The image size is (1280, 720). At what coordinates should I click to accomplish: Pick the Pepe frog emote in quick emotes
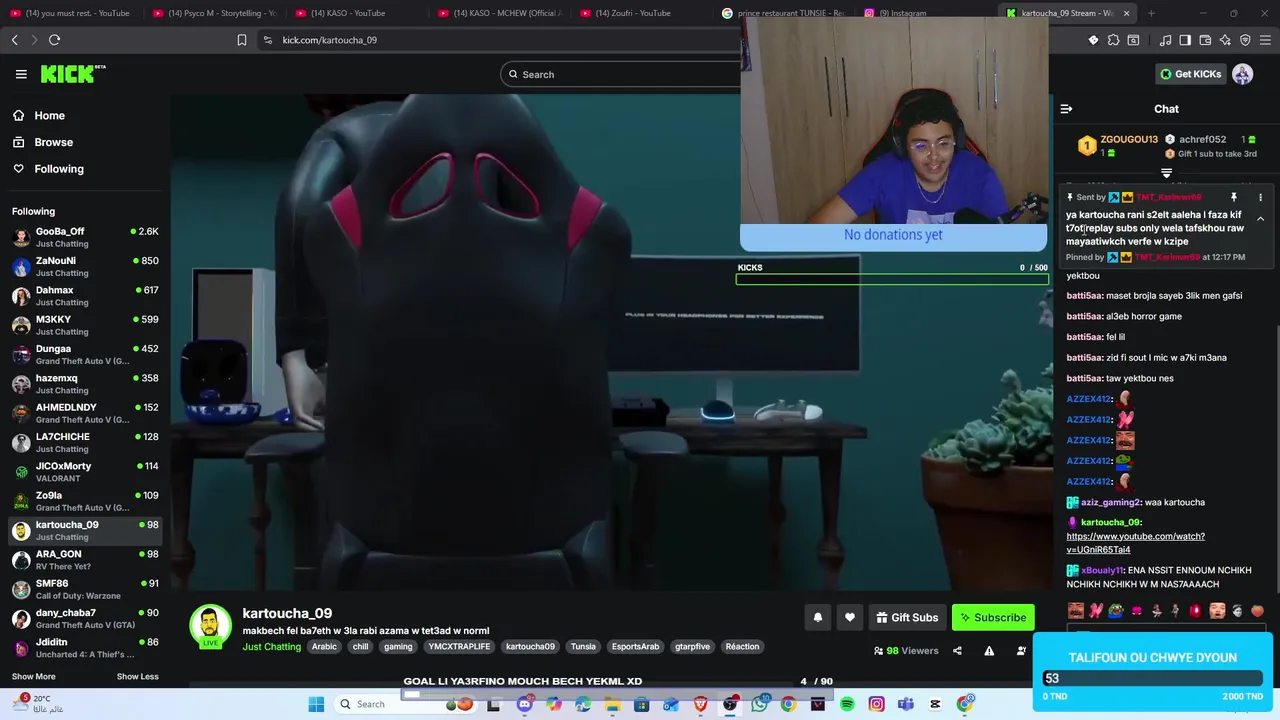point(1116,611)
